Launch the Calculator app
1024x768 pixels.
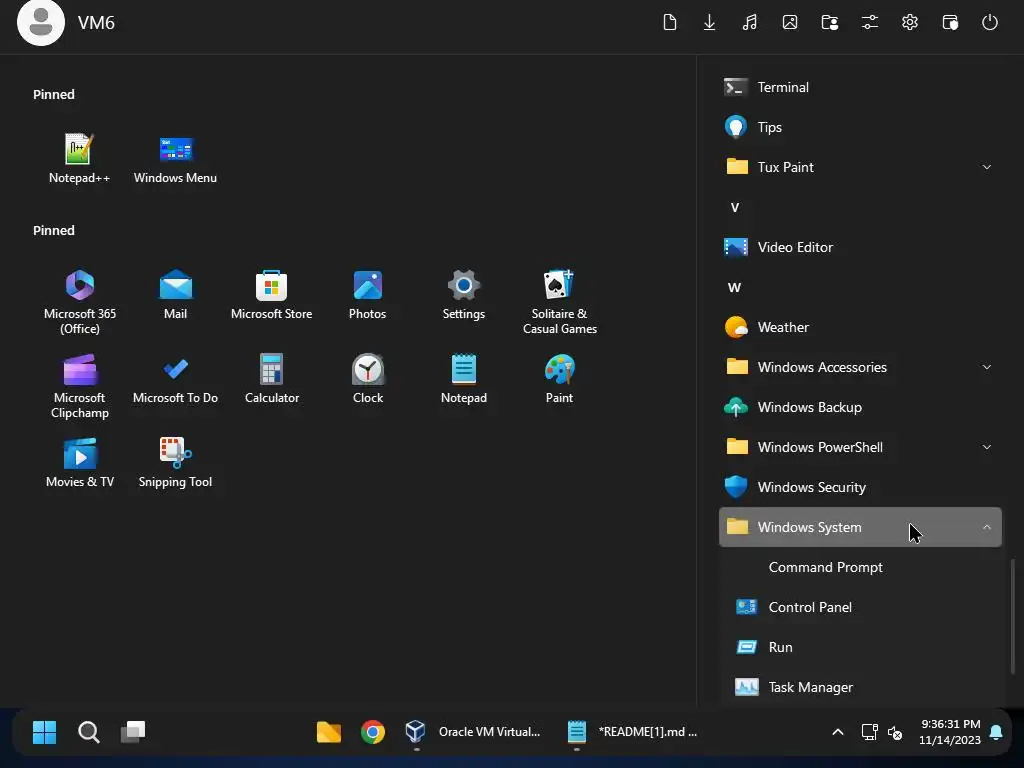[x=271, y=379]
